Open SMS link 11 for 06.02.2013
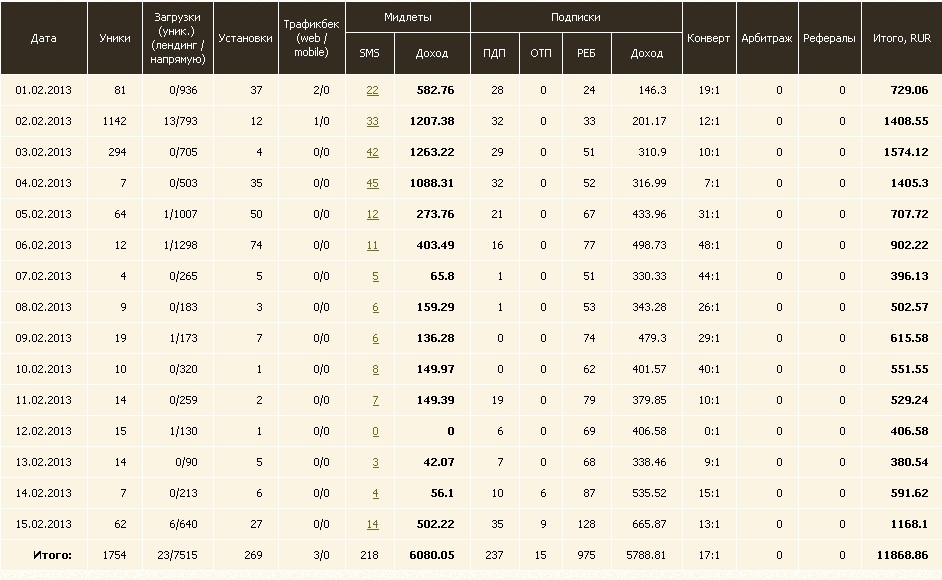Viewport: 942px width, 580px height. pos(372,245)
